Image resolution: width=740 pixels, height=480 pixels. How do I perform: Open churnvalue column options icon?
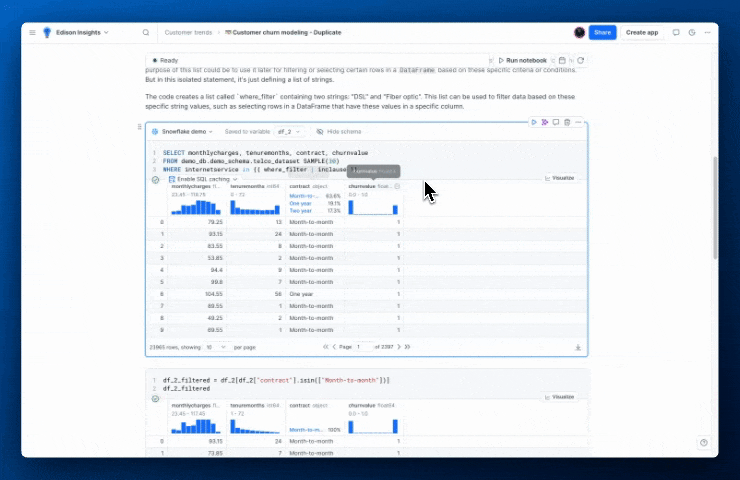(397, 186)
